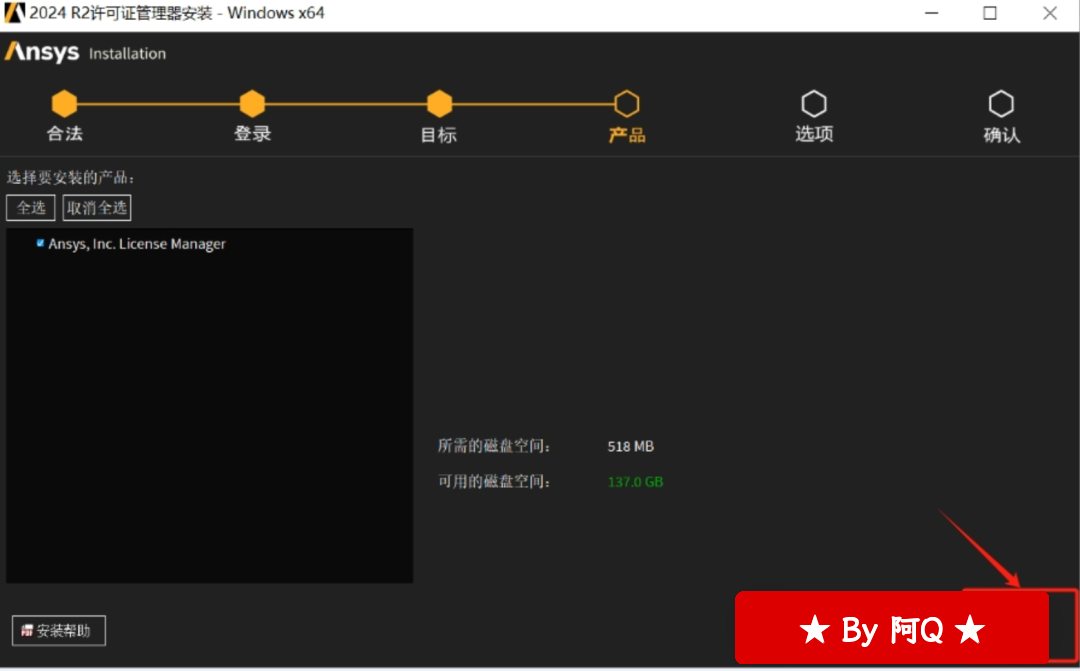Click the 登录 step hexagon icon
The height and width of the screenshot is (671, 1080).
252,104
